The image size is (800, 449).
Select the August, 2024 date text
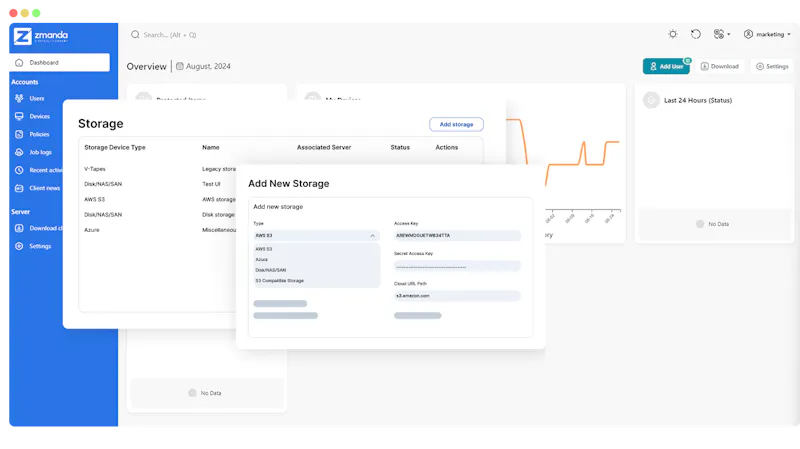(x=208, y=66)
